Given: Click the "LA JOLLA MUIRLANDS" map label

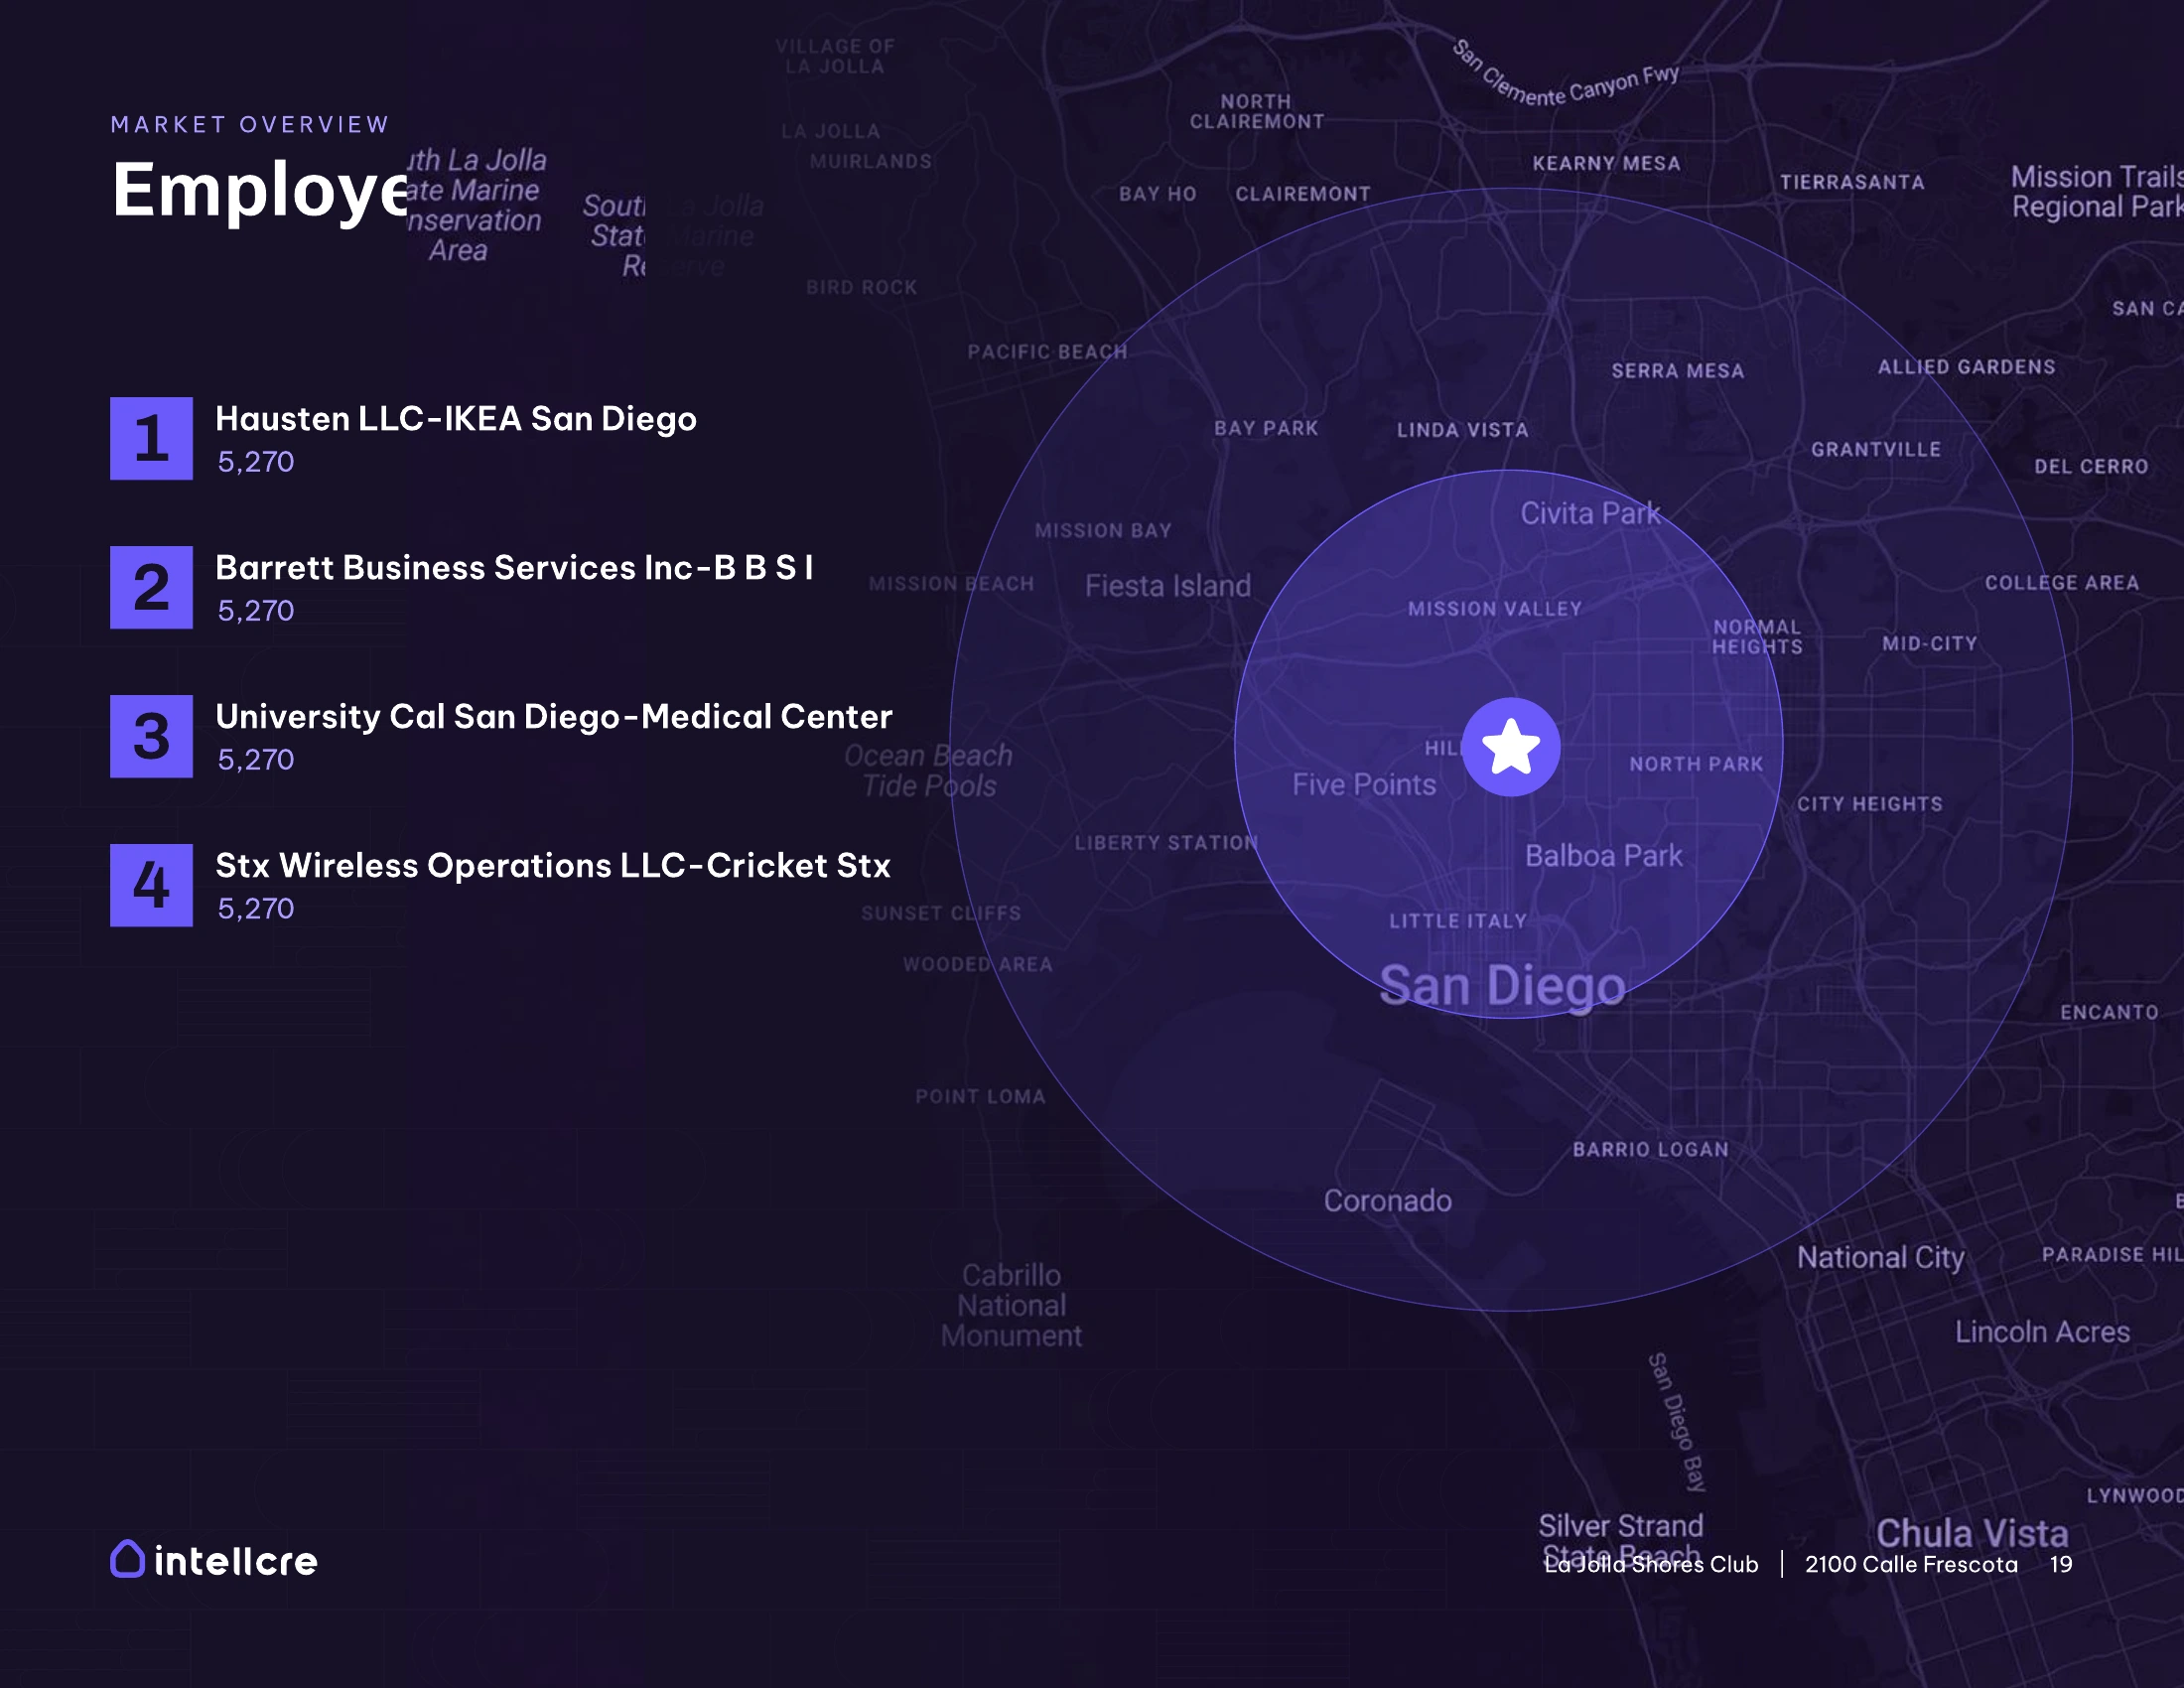Looking at the screenshot, I should (856, 146).
